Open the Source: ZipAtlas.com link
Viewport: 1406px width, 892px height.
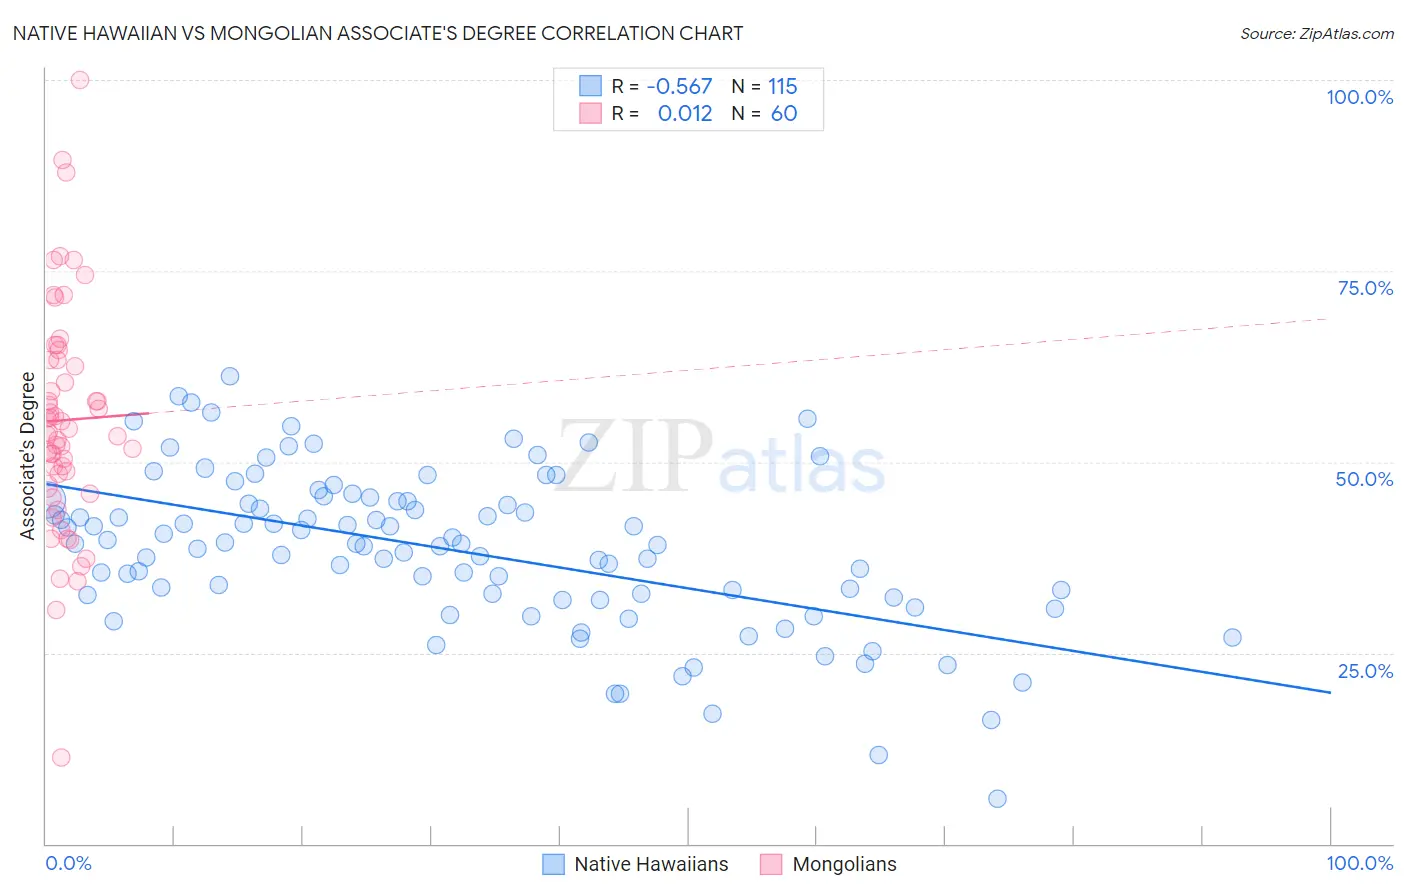1317,33
